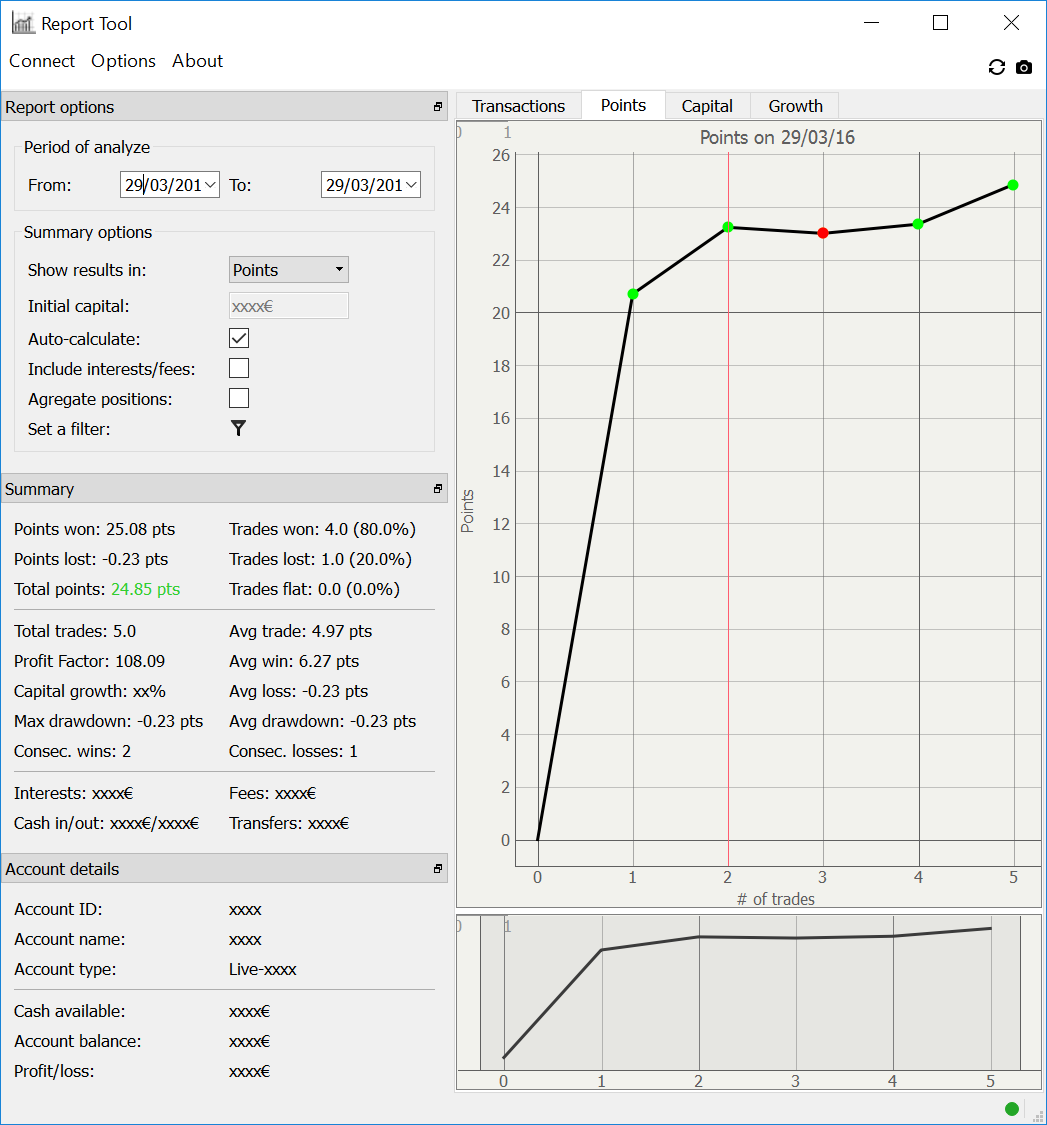Open the Show results in dropdown

coord(288,270)
